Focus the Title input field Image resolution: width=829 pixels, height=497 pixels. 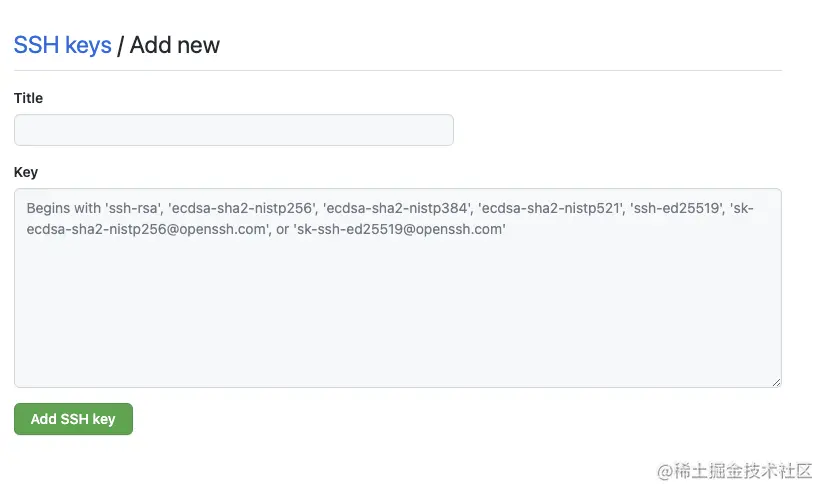coord(233,130)
